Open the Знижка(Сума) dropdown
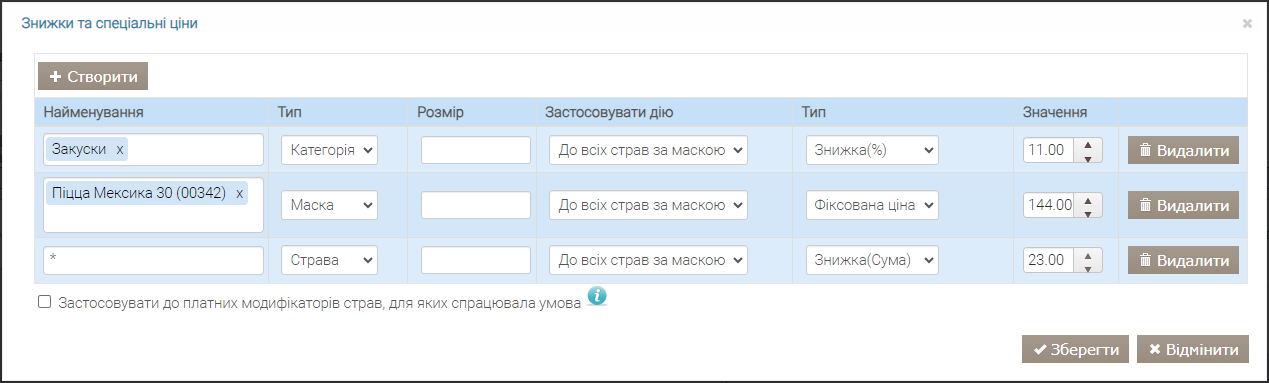Image resolution: width=1269 pixels, height=383 pixels. pyautogui.click(x=872, y=260)
